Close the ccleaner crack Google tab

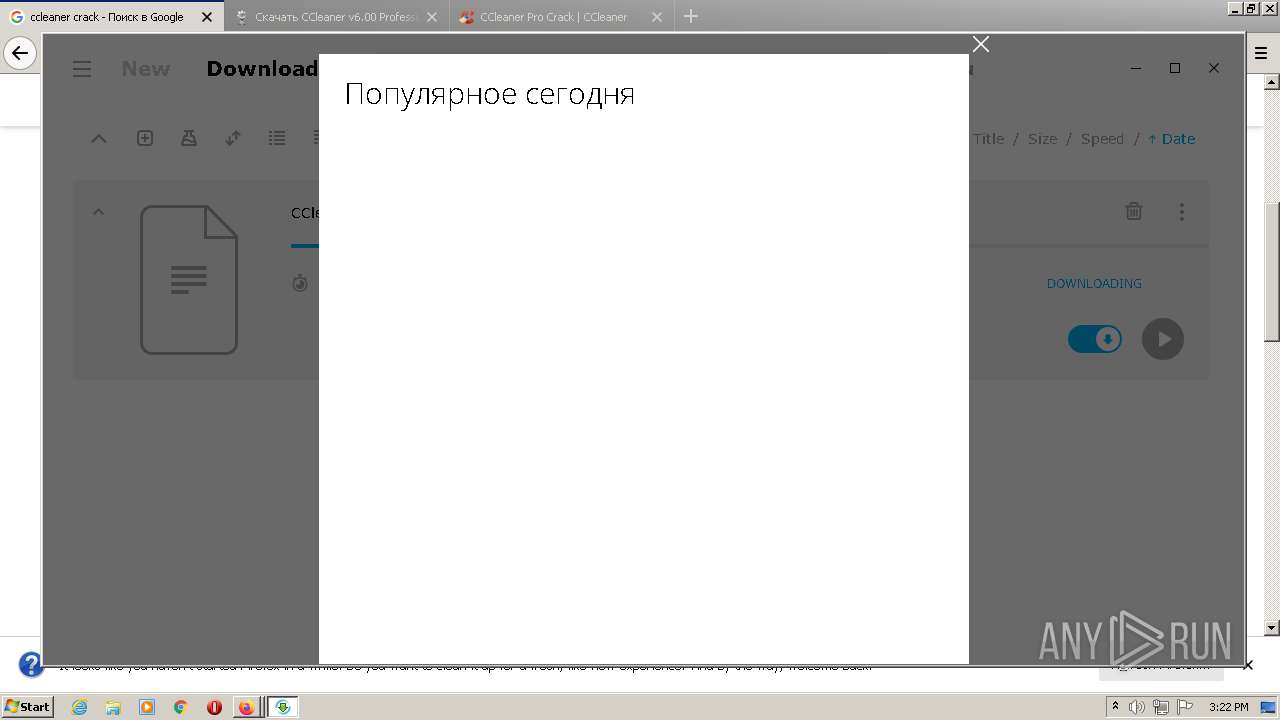207,17
